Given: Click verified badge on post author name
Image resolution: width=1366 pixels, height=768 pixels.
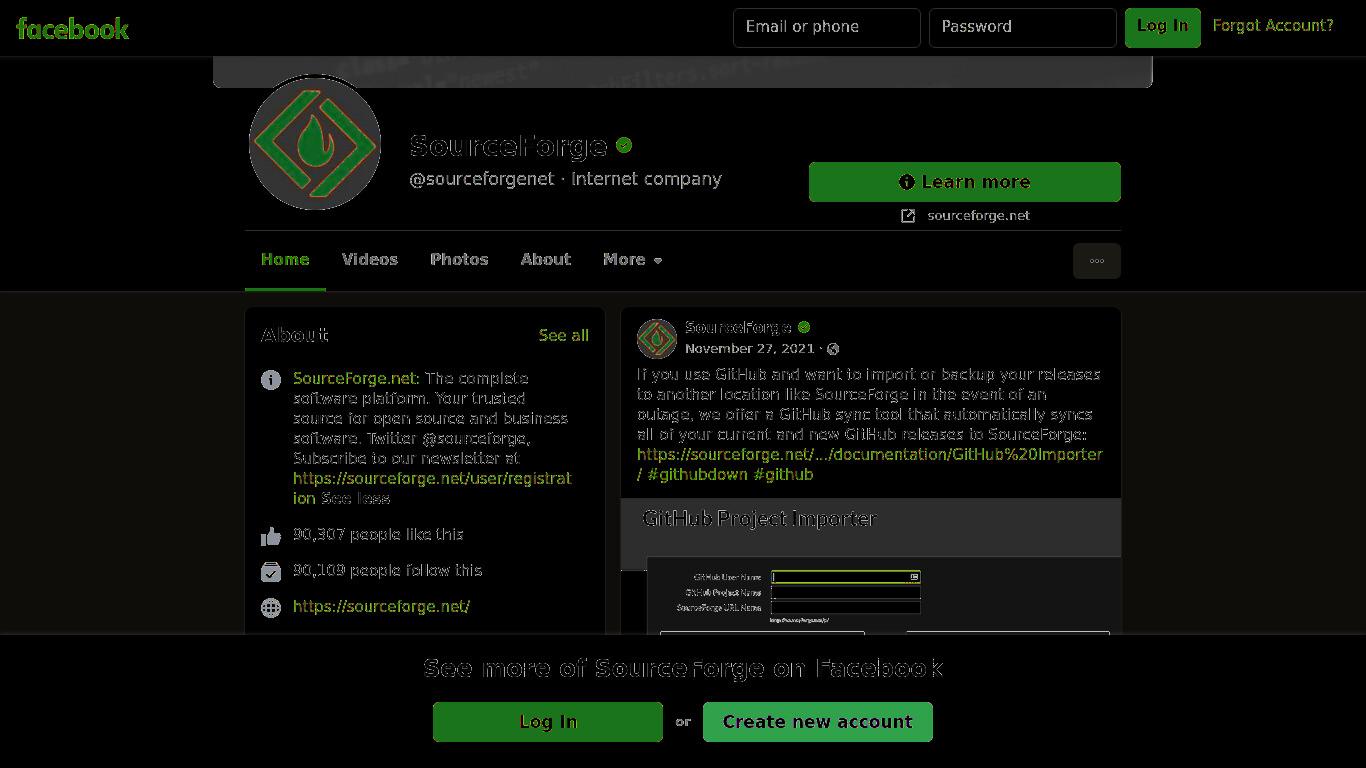Looking at the screenshot, I should click(x=804, y=327).
